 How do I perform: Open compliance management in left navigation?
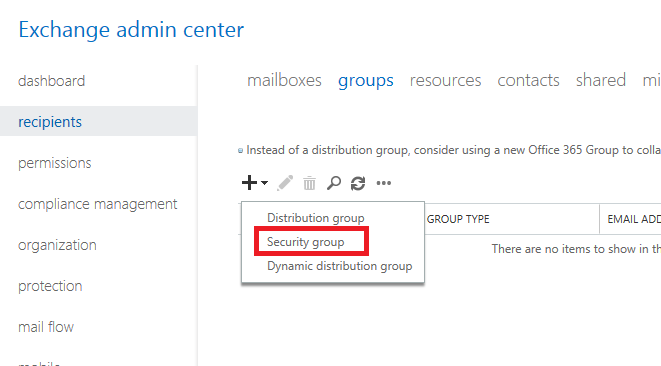(99, 204)
